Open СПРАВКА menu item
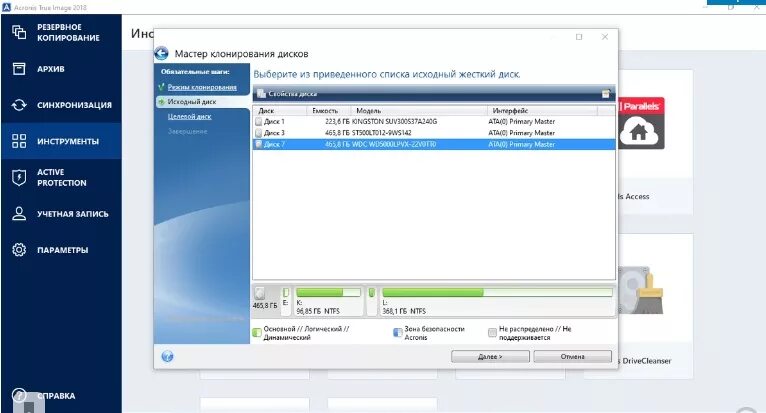Viewport: 766px width, 413px height. (x=56, y=395)
